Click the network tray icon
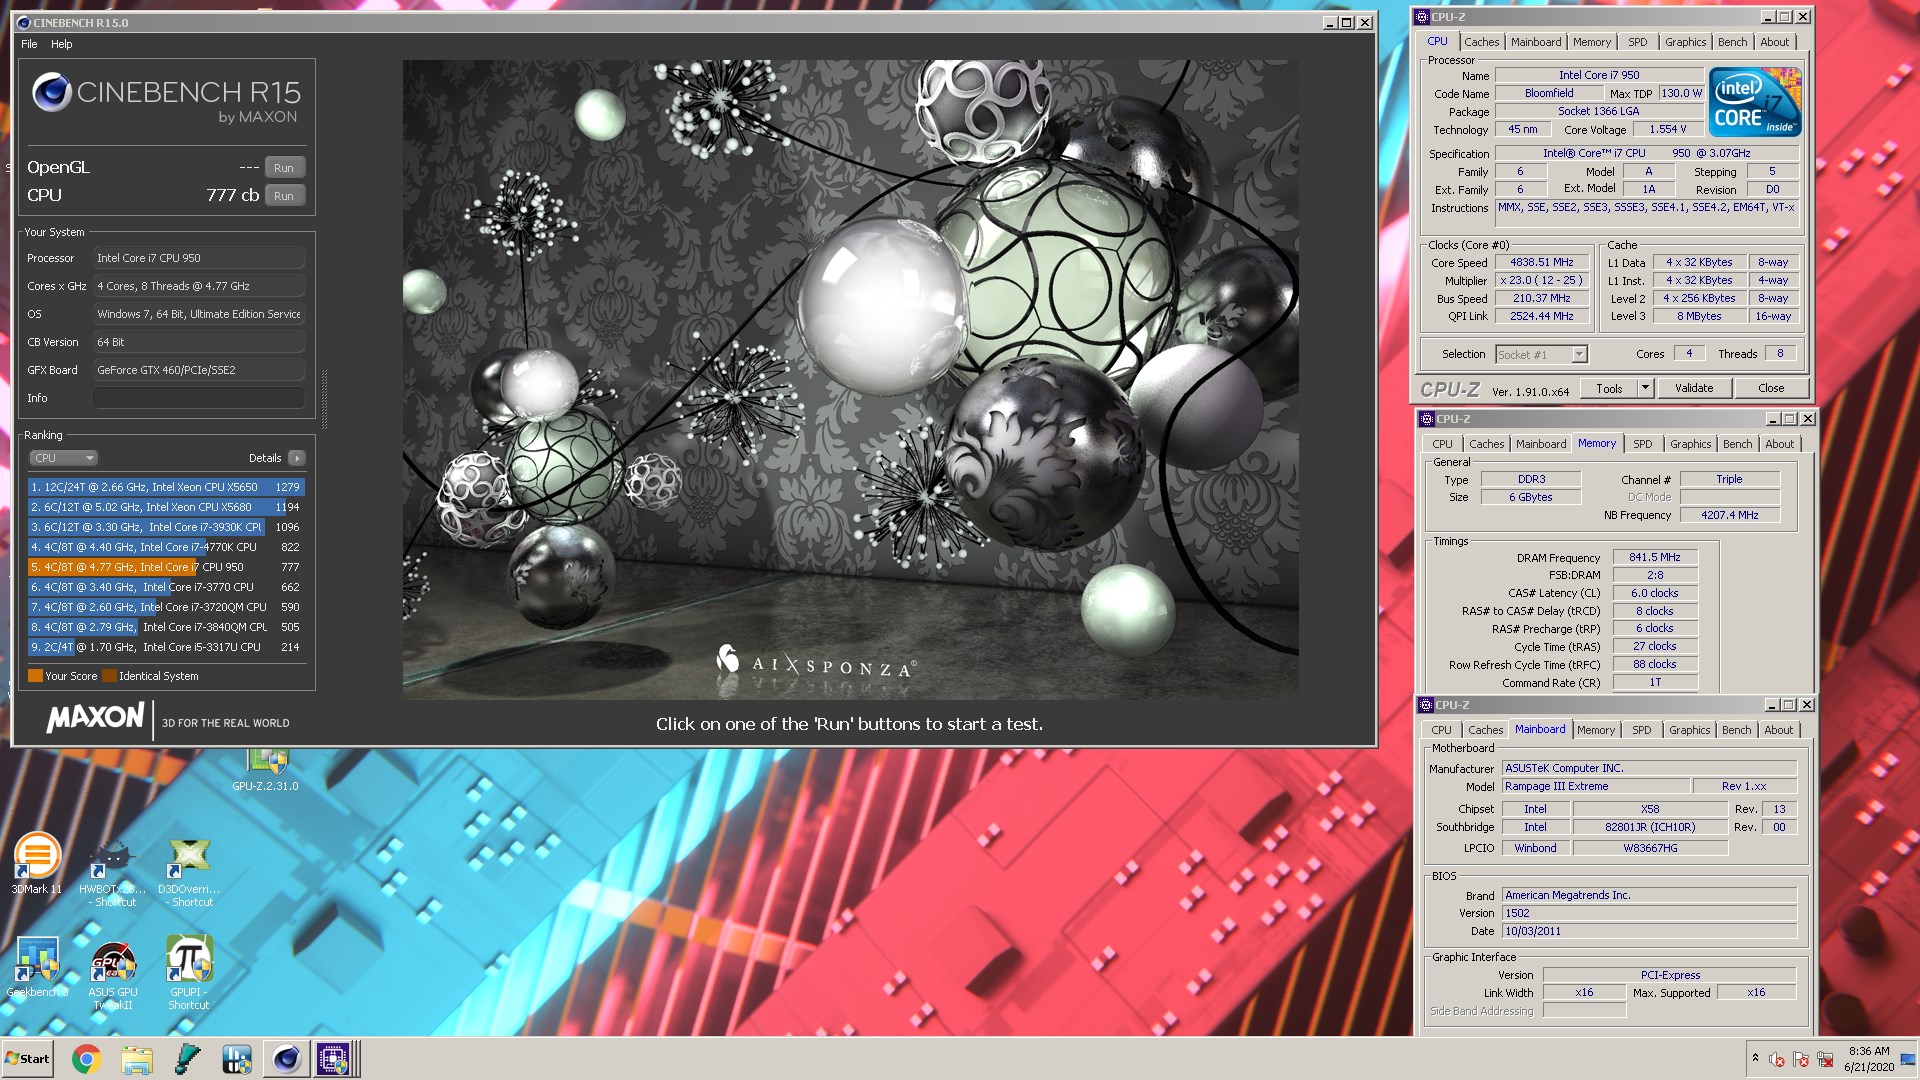The width and height of the screenshot is (1920, 1080). point(1825,1059)
